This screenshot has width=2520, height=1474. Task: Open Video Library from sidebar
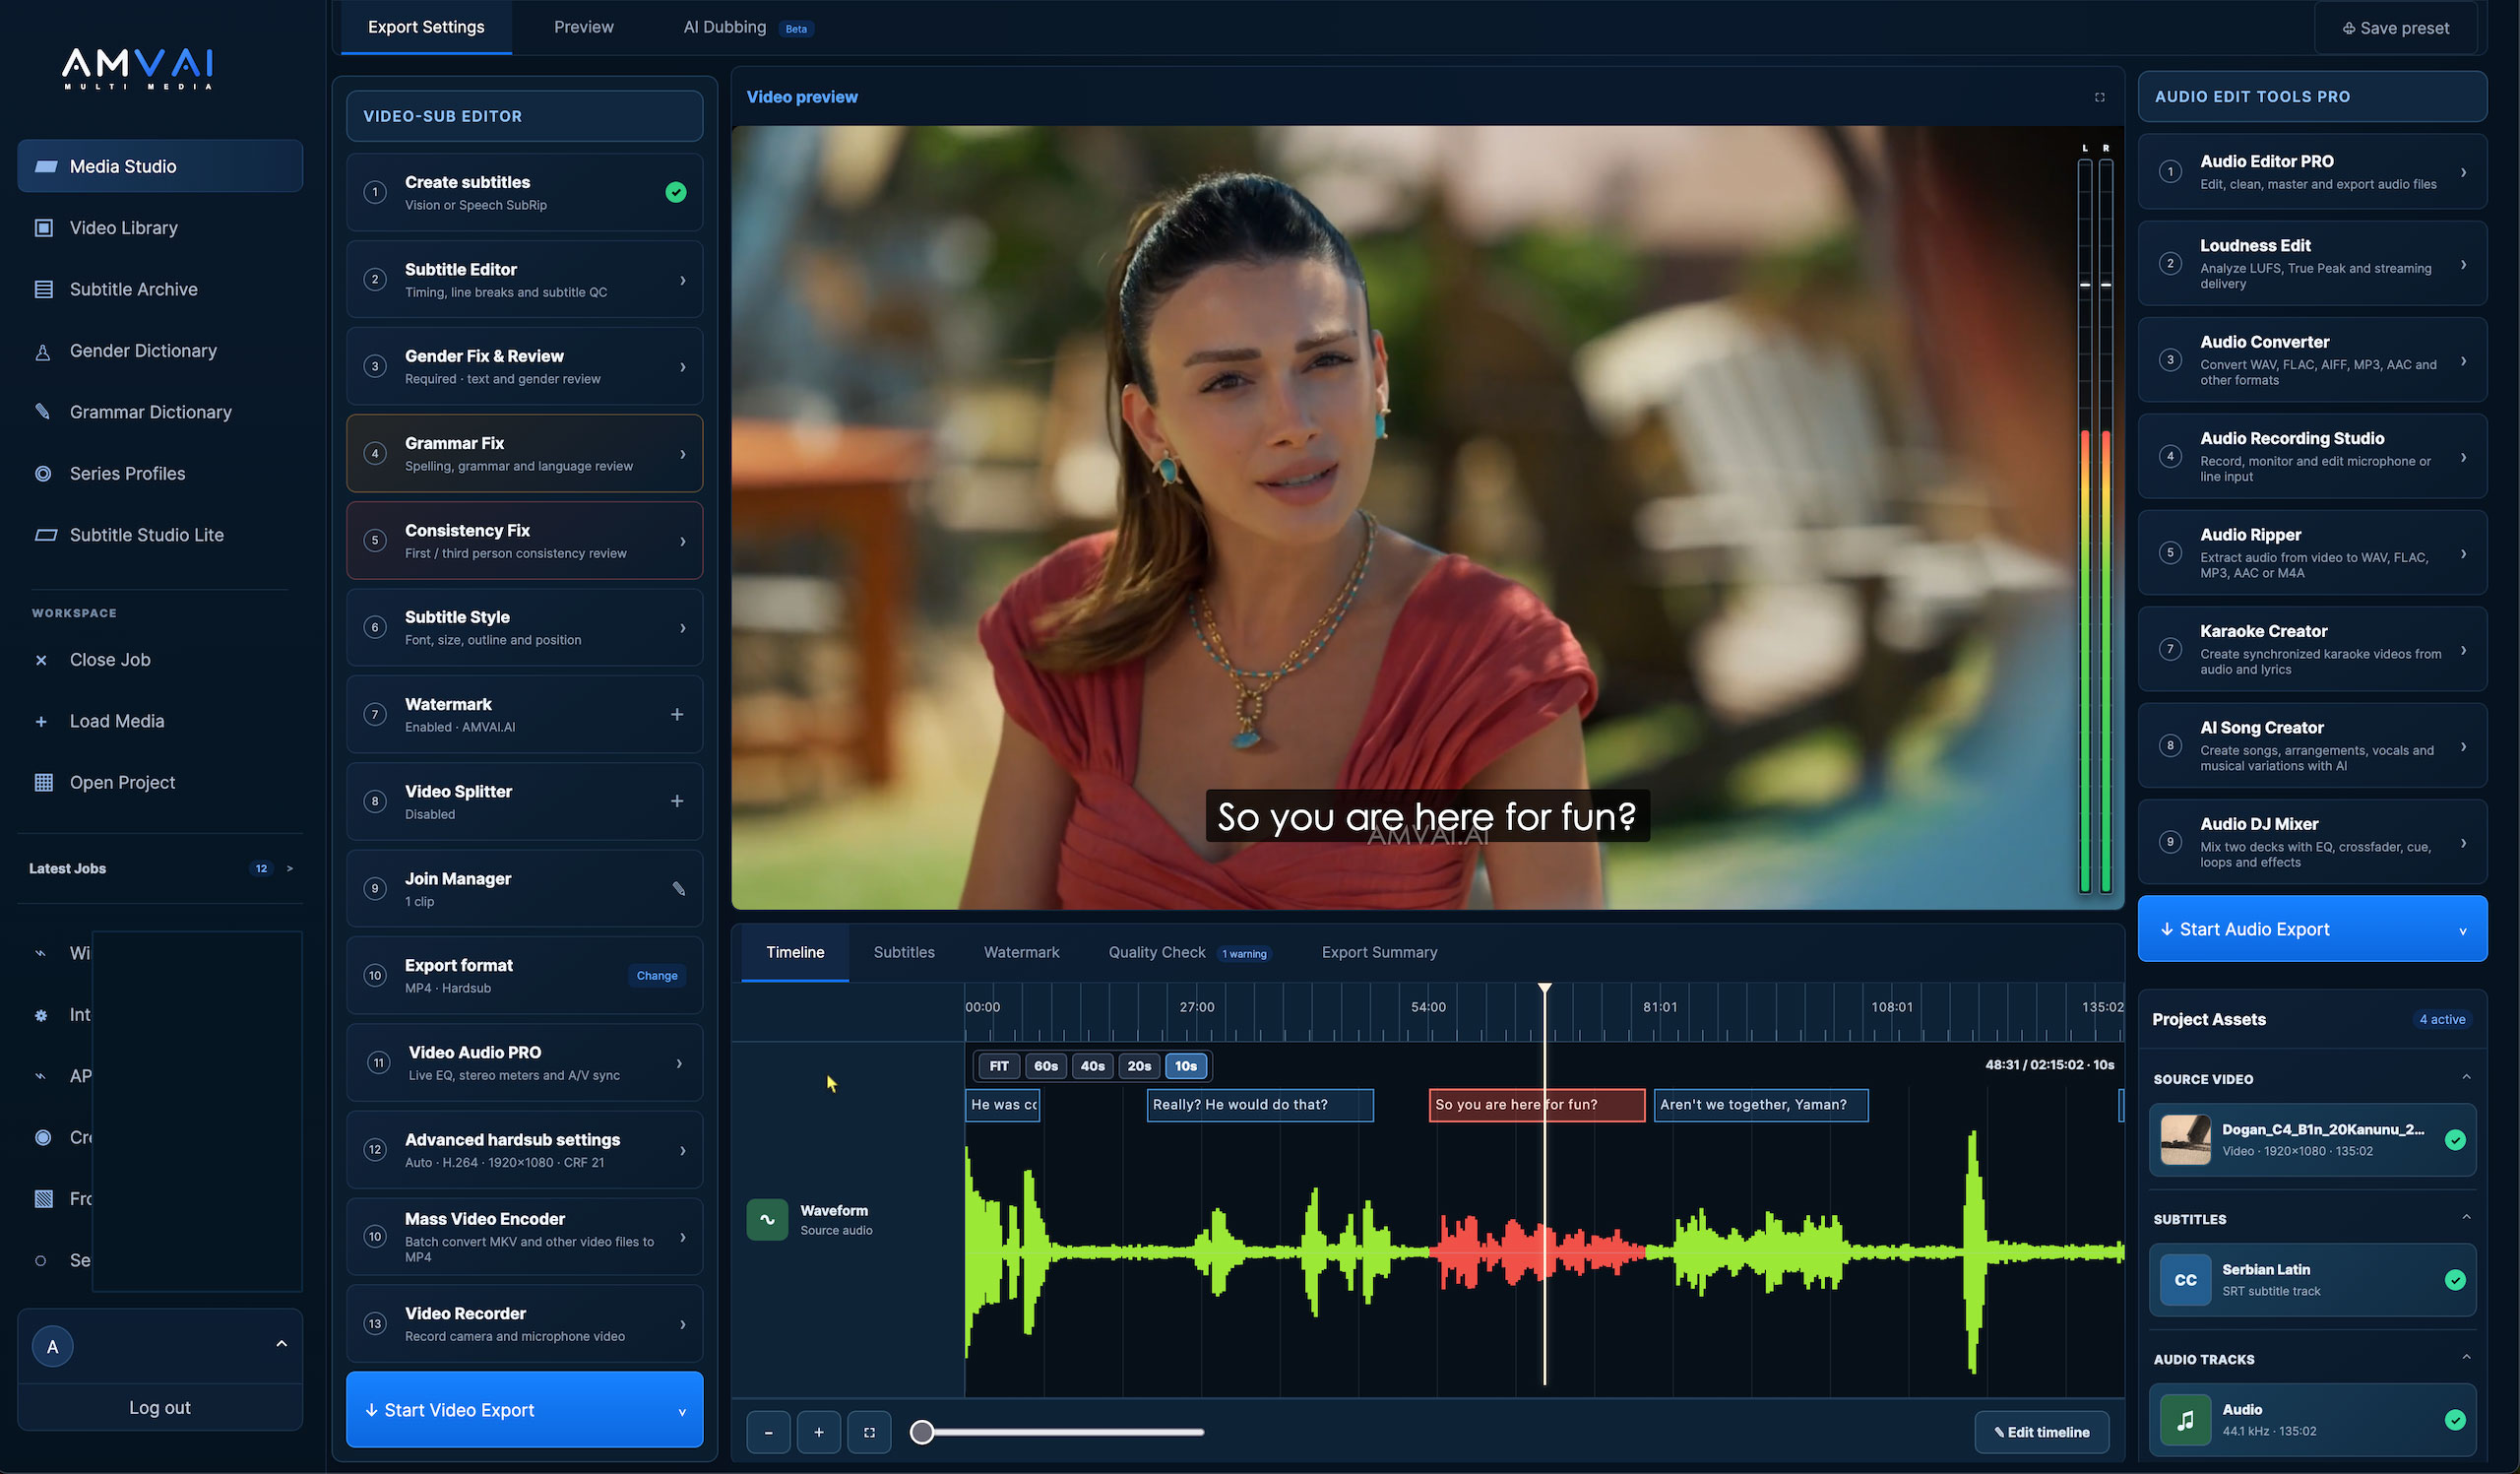(160, 228)
